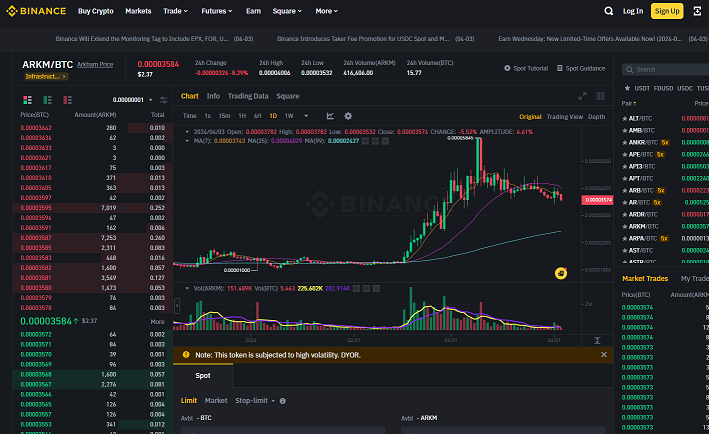Image resolution: width=709 pixels, height=434 pixels.
Task: Open the 0.00000001 precision dropdown
Action: (132, 100)
